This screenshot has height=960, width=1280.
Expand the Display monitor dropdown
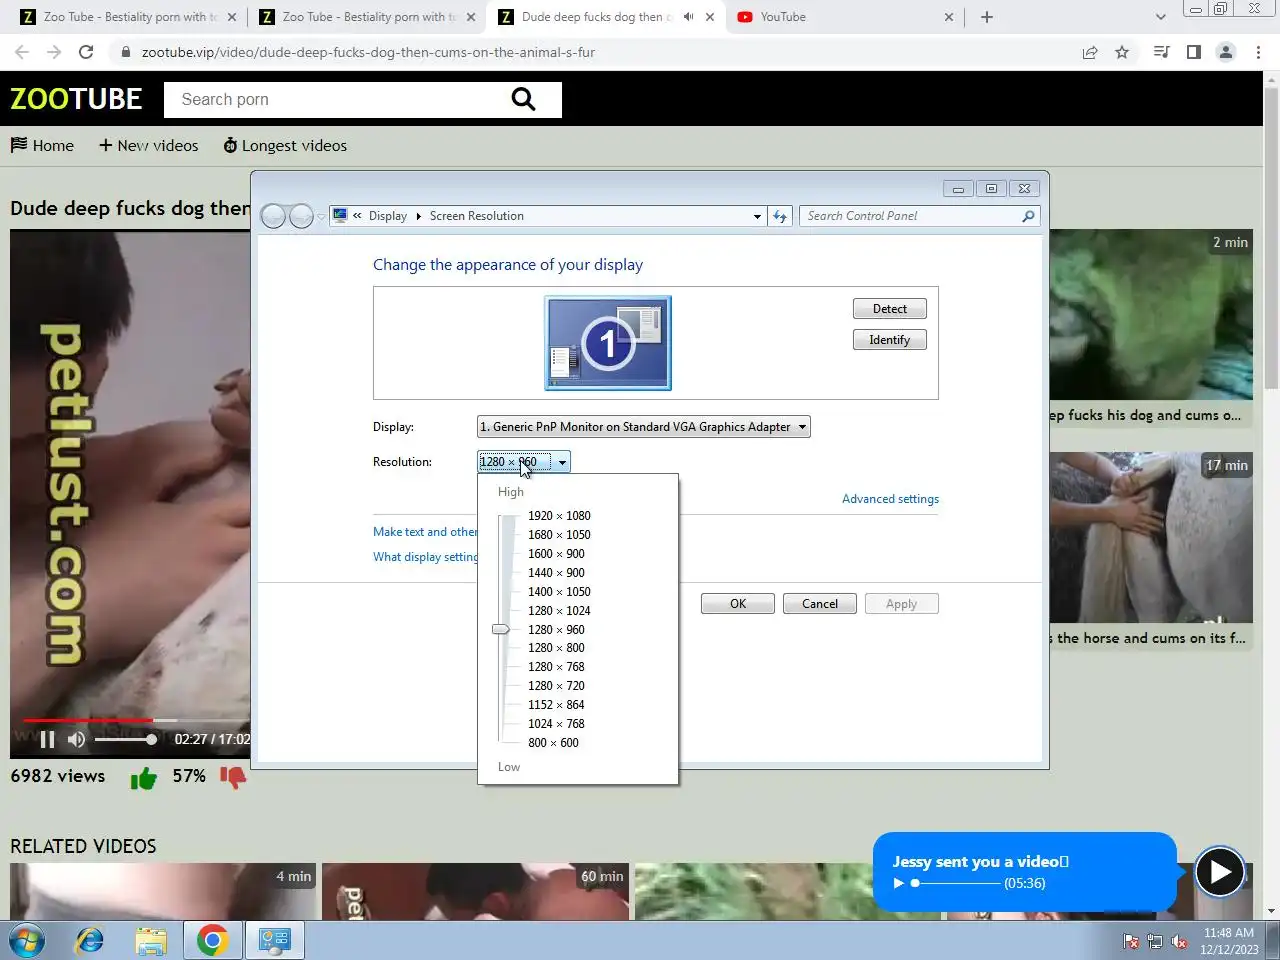click(x=644, y=427)
